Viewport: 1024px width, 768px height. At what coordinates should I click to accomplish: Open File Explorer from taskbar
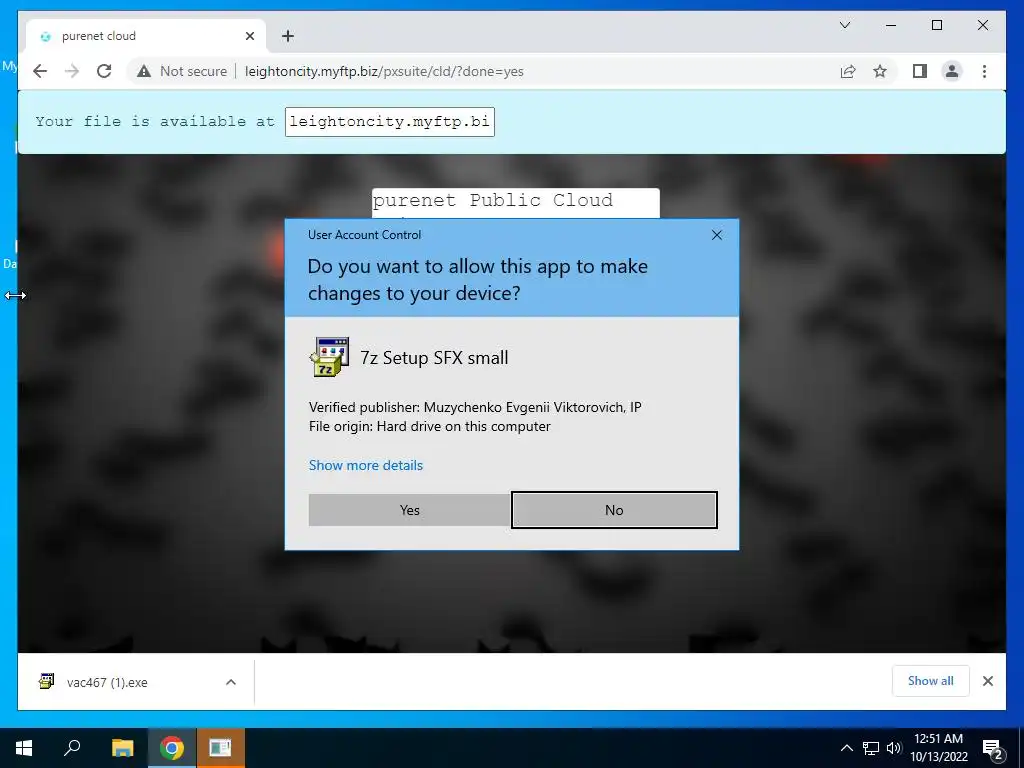click(x=122, y=748)
